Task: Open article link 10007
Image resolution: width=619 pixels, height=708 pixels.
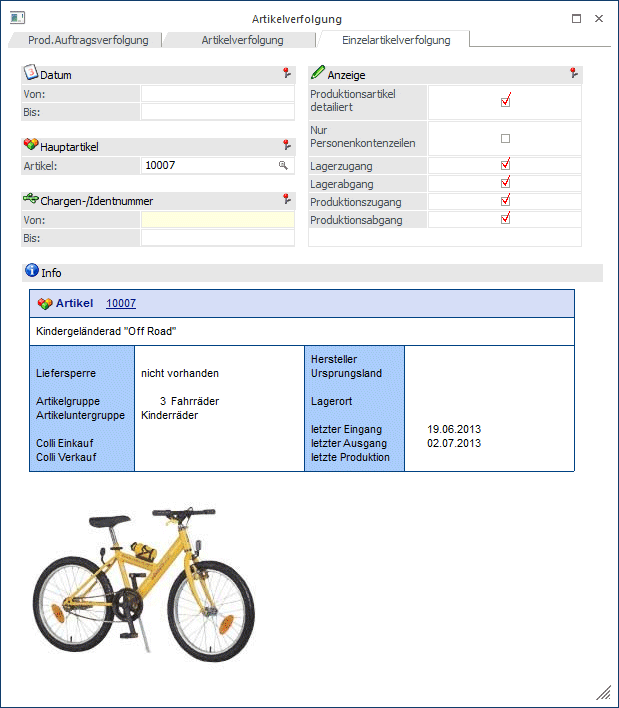Action: click(121, 303)
